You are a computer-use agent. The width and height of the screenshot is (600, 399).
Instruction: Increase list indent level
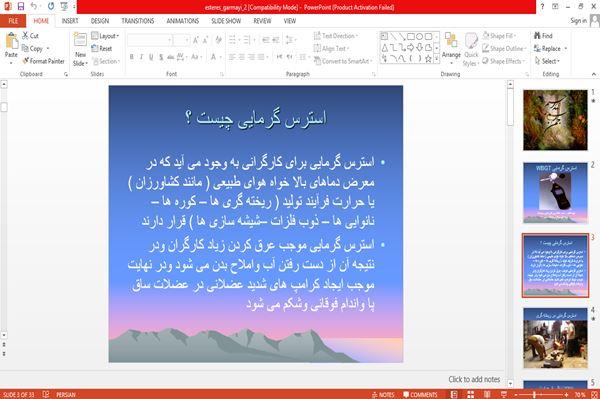276,40
